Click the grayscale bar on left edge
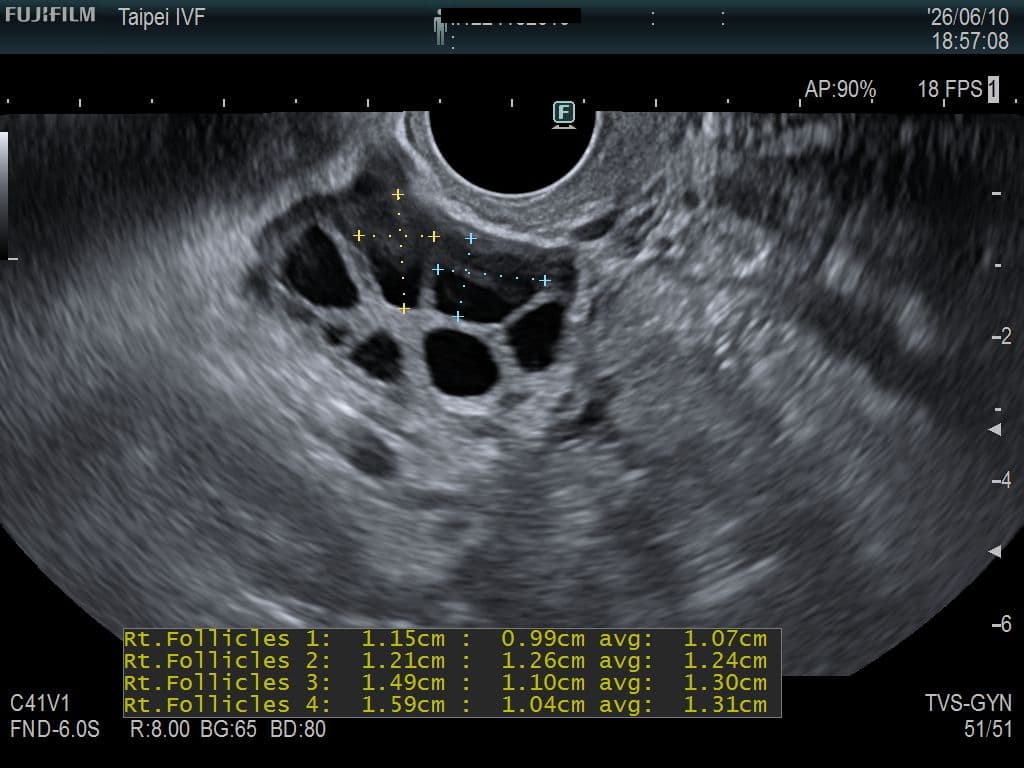The width and height of the screenshot is (1024, 768). click(x=4, y=195)
